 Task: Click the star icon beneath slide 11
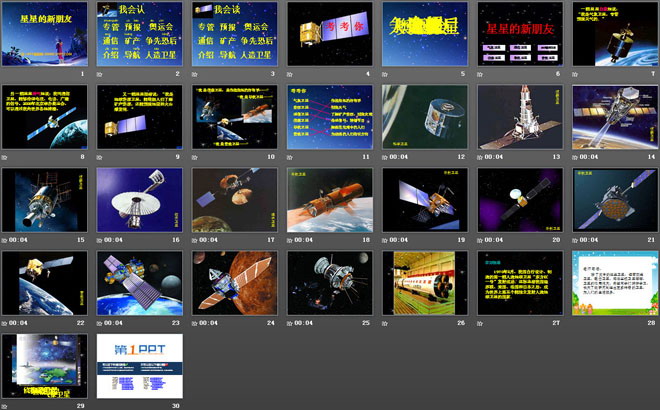pos(290,157)
